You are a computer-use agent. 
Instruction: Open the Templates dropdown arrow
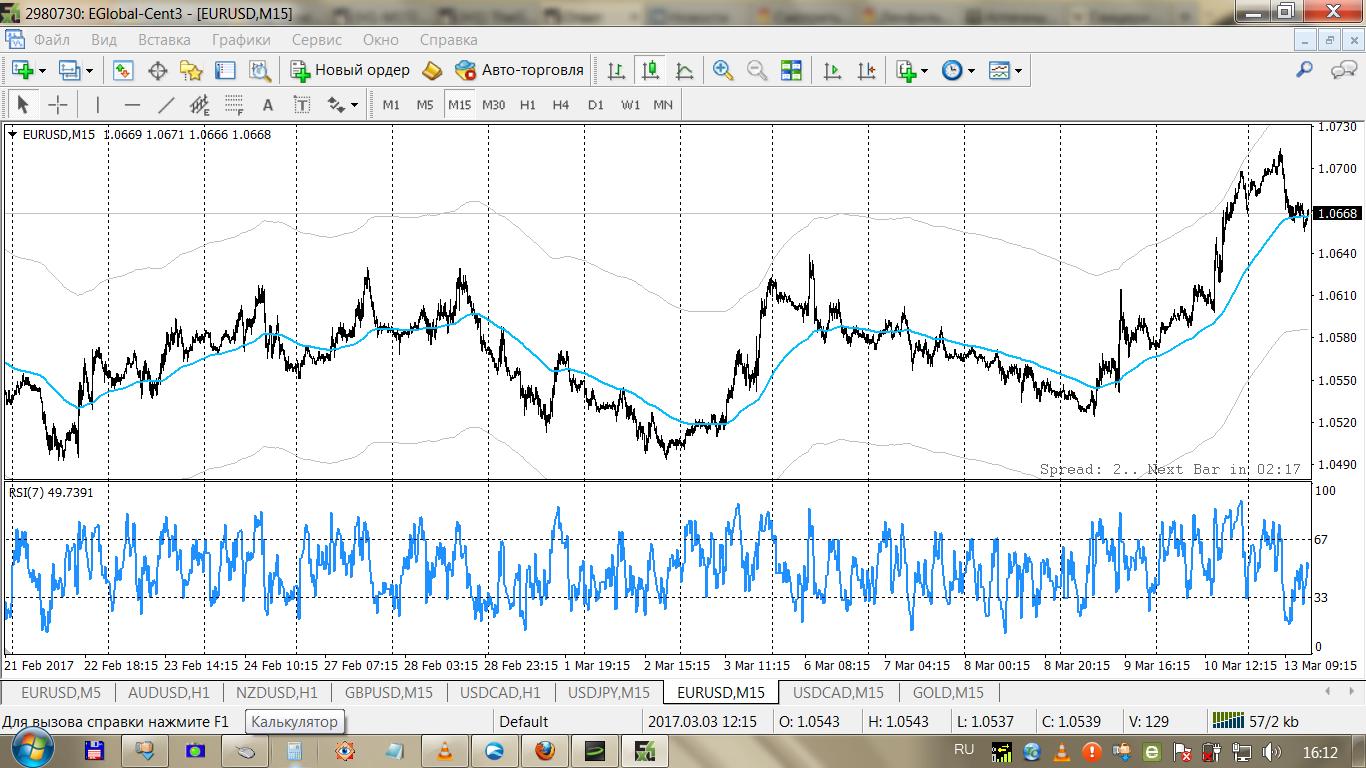pos(1018,71)
